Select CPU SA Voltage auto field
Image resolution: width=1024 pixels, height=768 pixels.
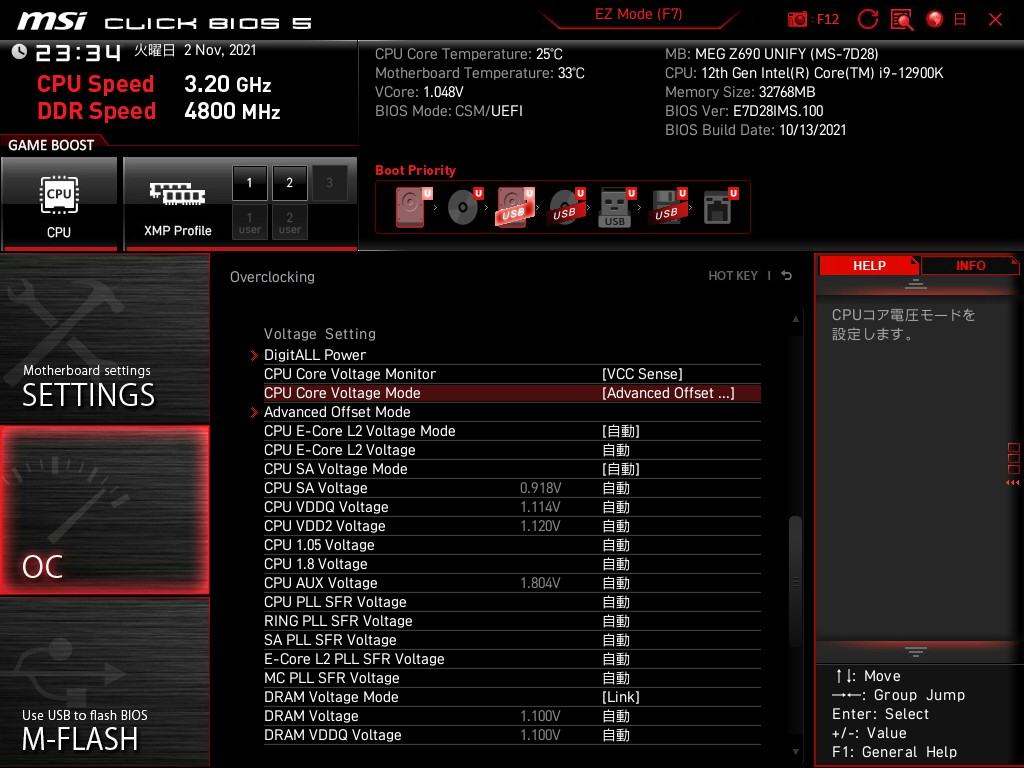click(616, 488)
